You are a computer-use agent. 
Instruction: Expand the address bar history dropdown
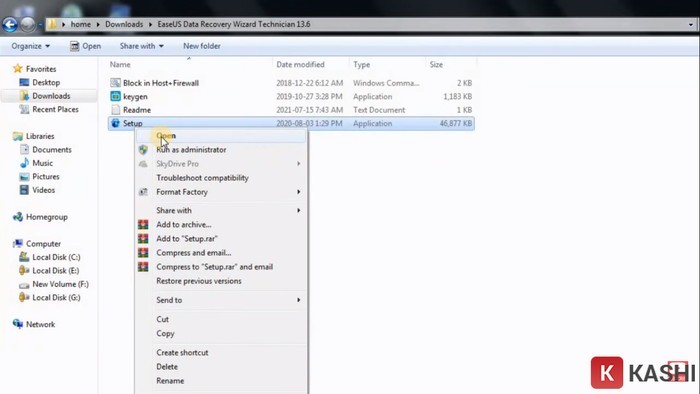tap(691, 25)
